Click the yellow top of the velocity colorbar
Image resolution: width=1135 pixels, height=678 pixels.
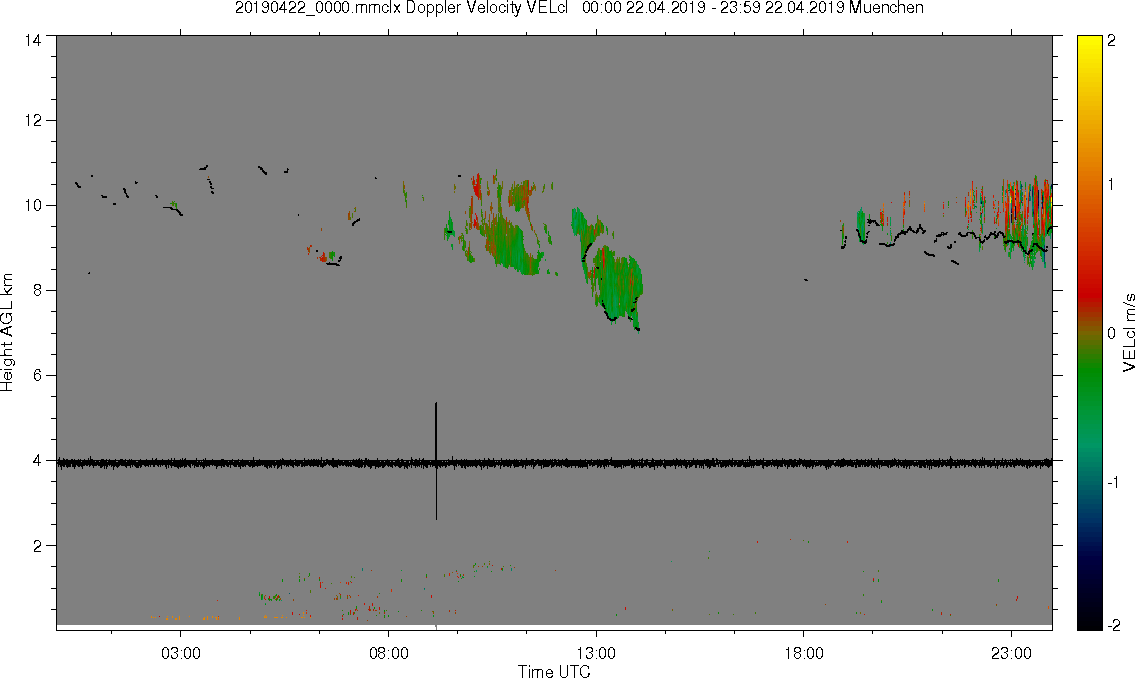tap(1089, 47)
